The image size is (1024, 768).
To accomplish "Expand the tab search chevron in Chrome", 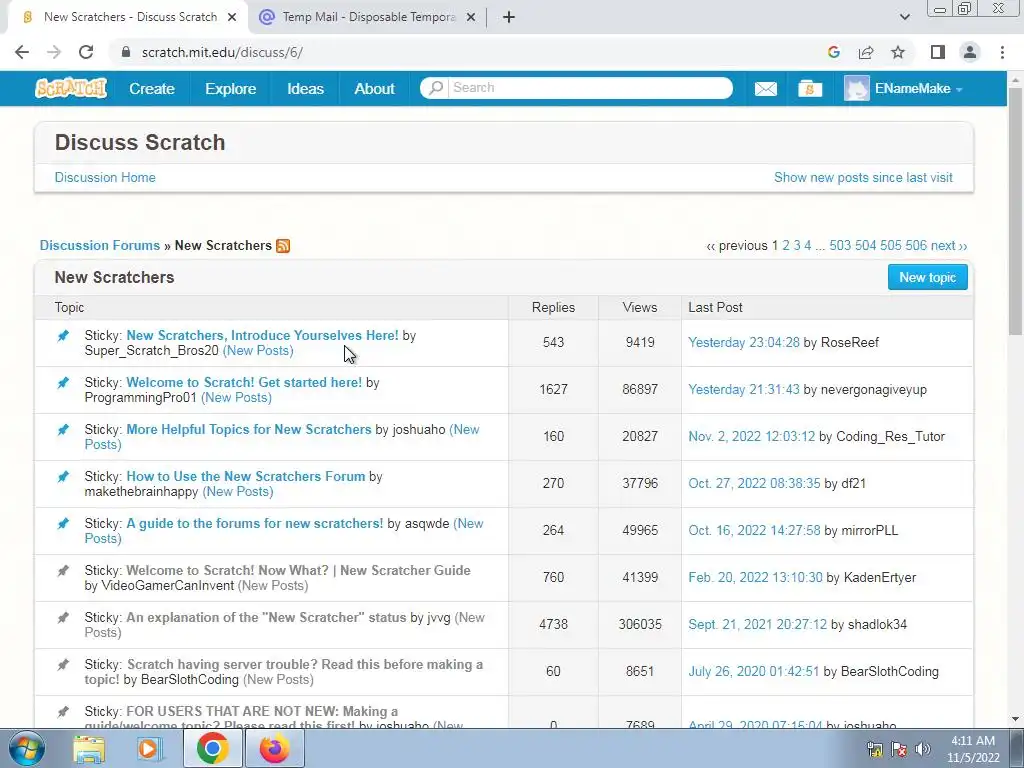I will tap(904, 17).
